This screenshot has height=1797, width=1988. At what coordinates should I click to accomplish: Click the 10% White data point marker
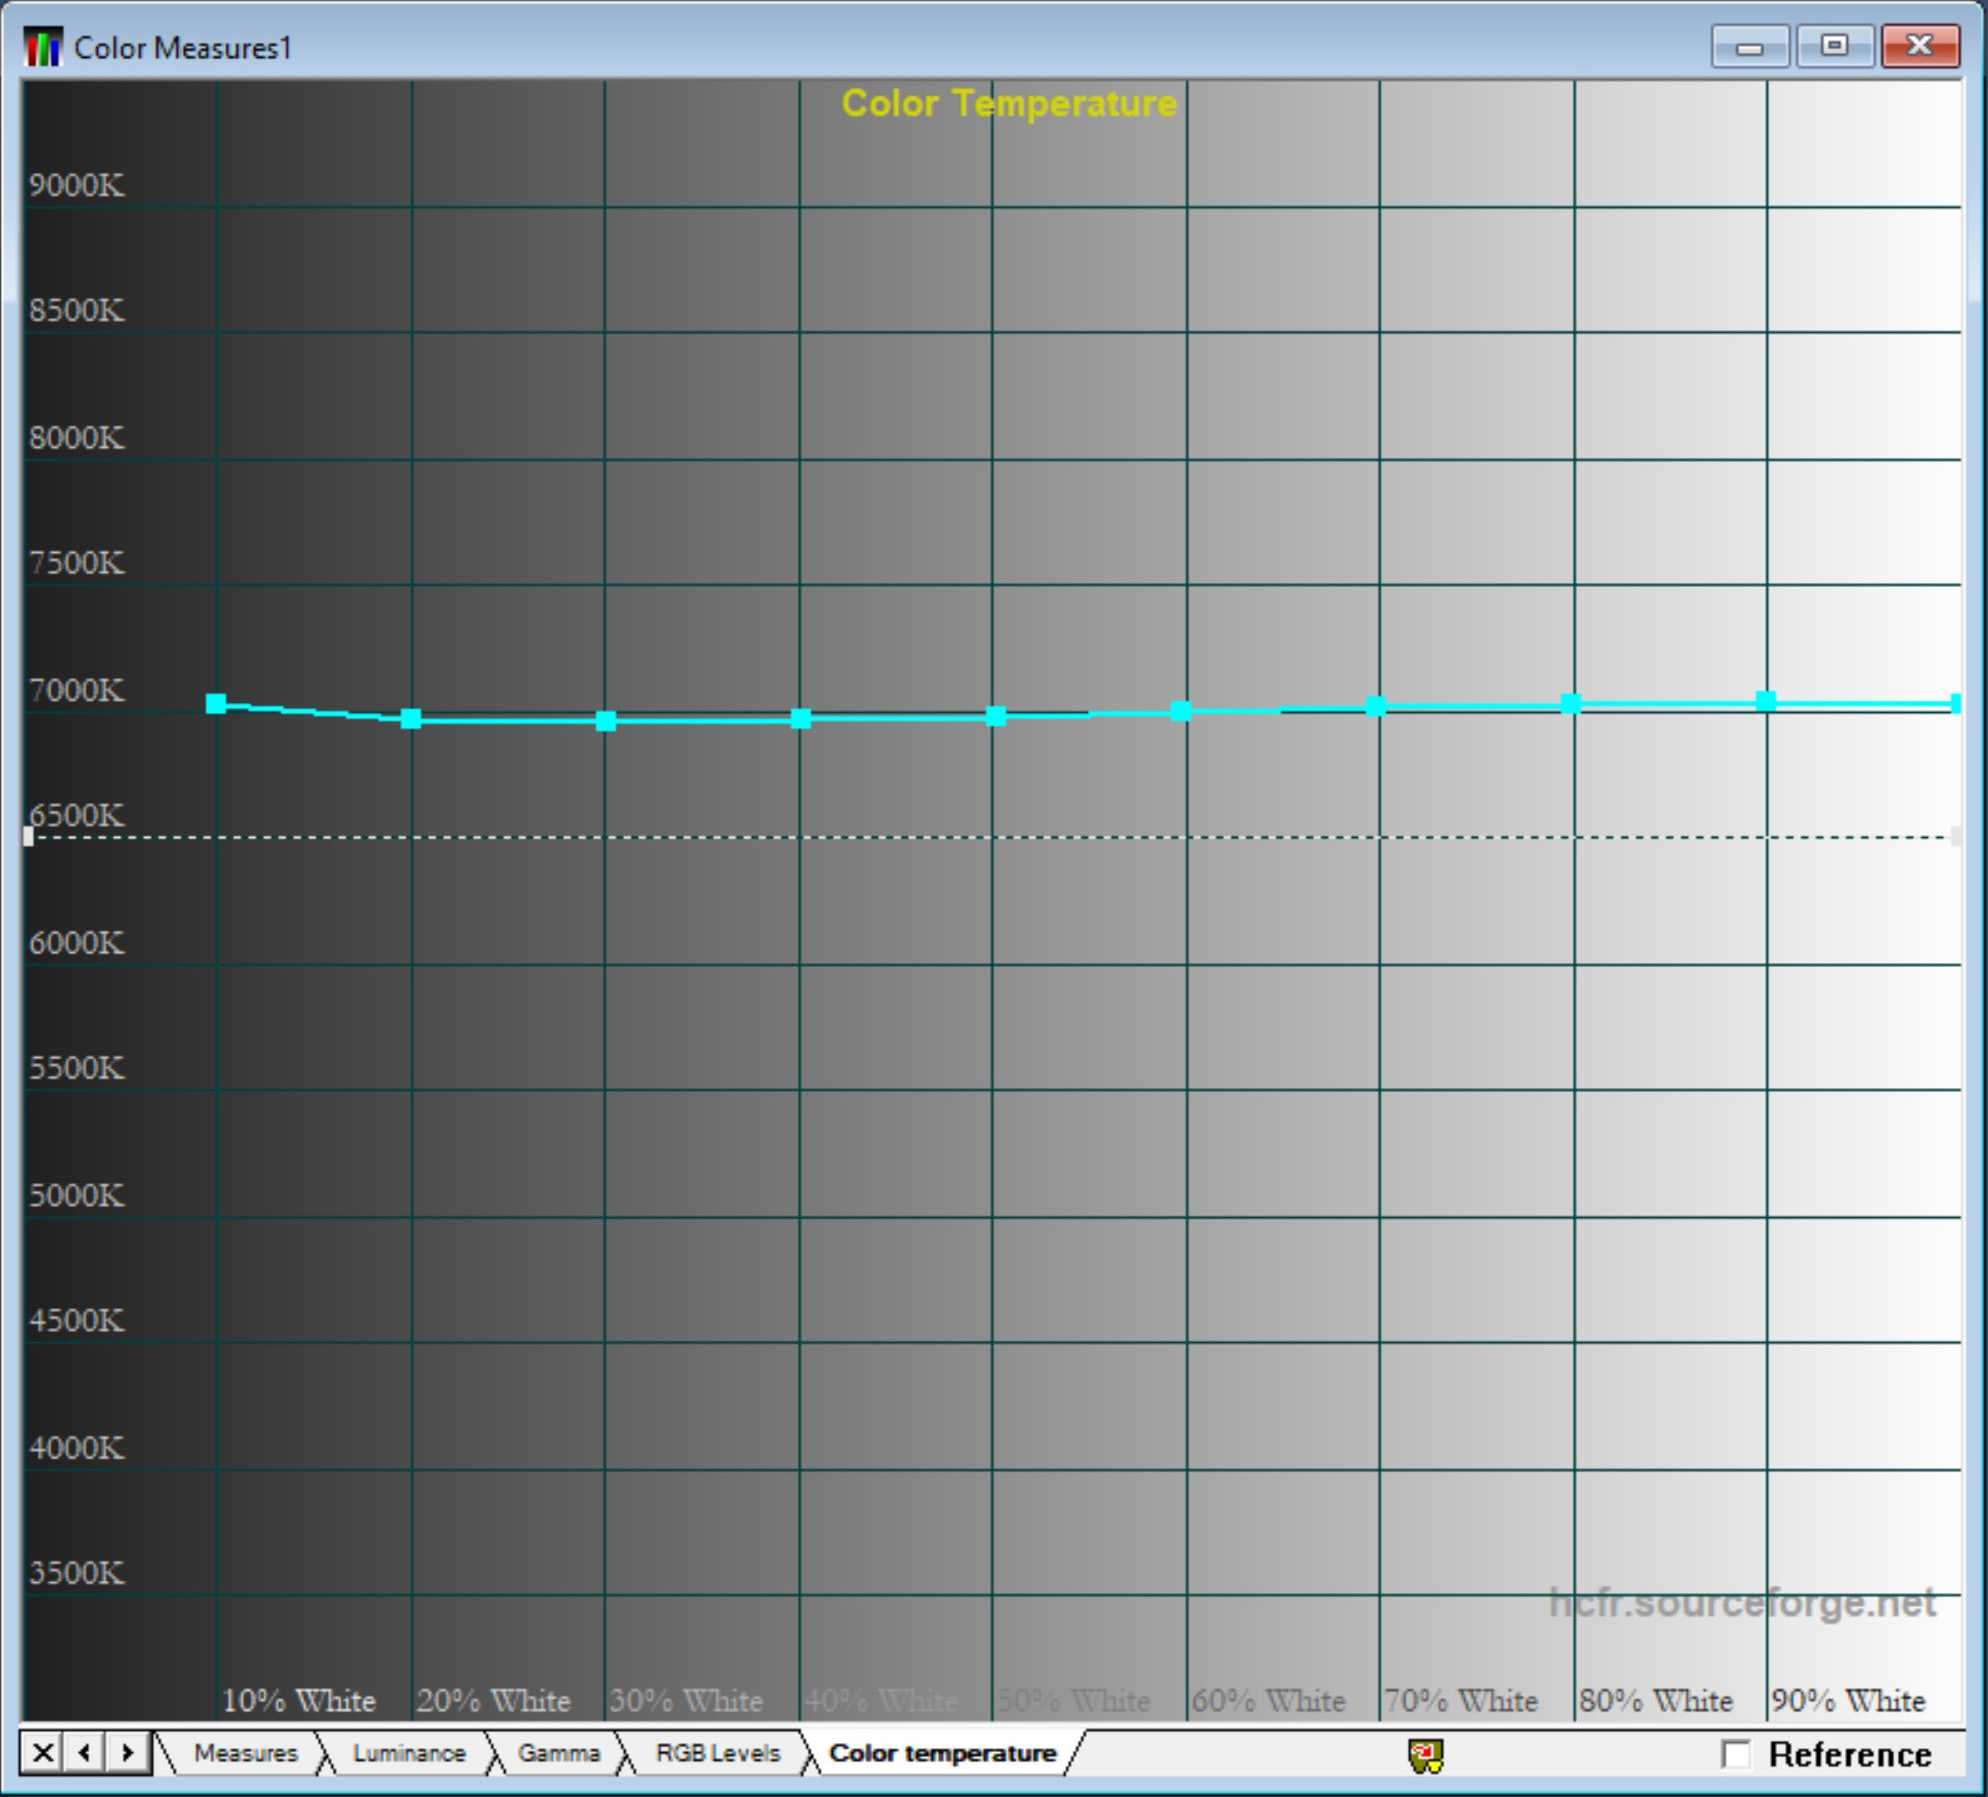216,704
